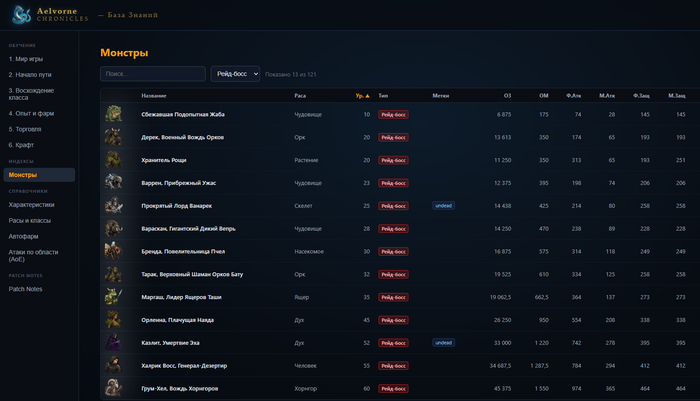Open Тарак, Верховный Шаман Орков Бату entry
Viewport: 700px width, 401px height.
192,274
